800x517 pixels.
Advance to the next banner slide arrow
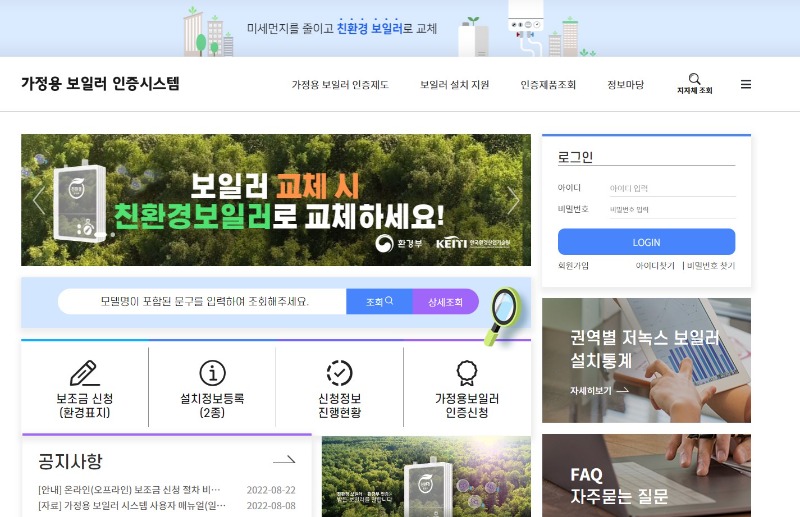(x=513, y=200)
